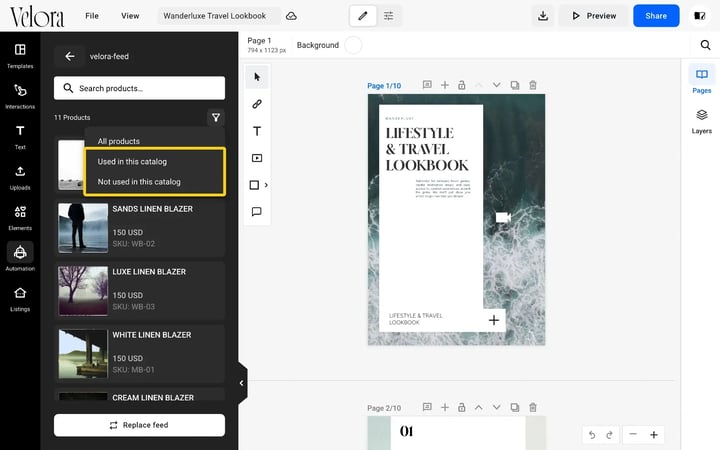Select the LIFESTYLE & TRAVEL LOOKBOOK heading
Image resolution: width=720 pixels, height=450 pixels.
click(x=427, y=149)
